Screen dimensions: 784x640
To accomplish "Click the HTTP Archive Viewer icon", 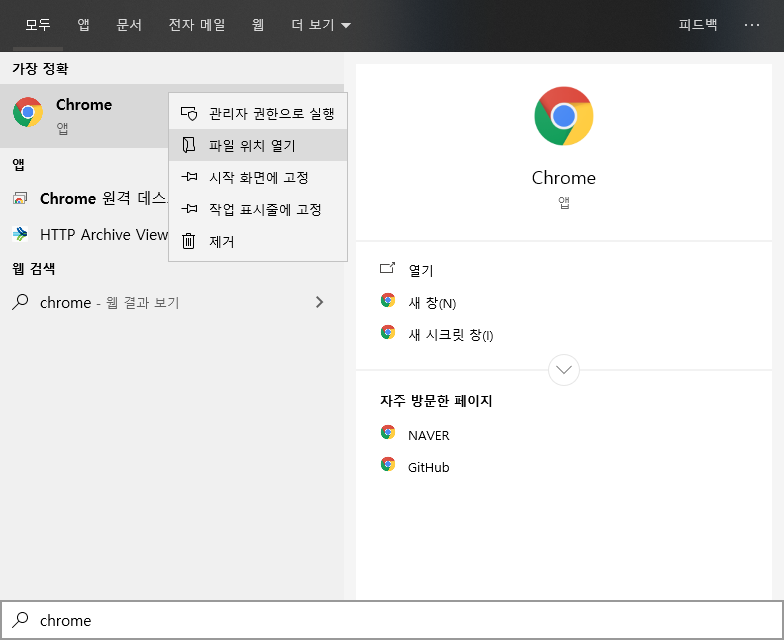I will point(20,234).
